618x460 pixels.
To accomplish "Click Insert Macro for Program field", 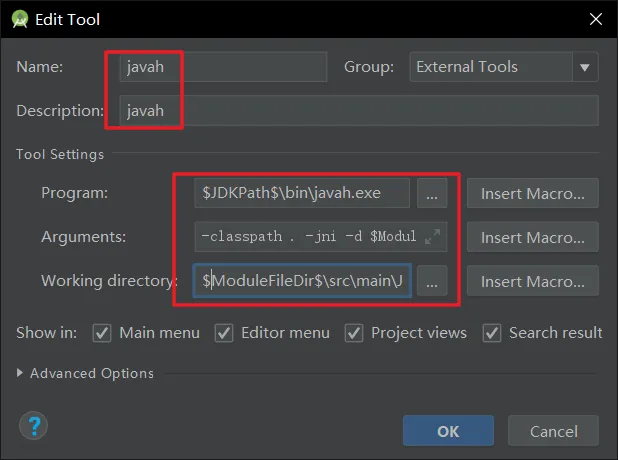I will point(539,195).
